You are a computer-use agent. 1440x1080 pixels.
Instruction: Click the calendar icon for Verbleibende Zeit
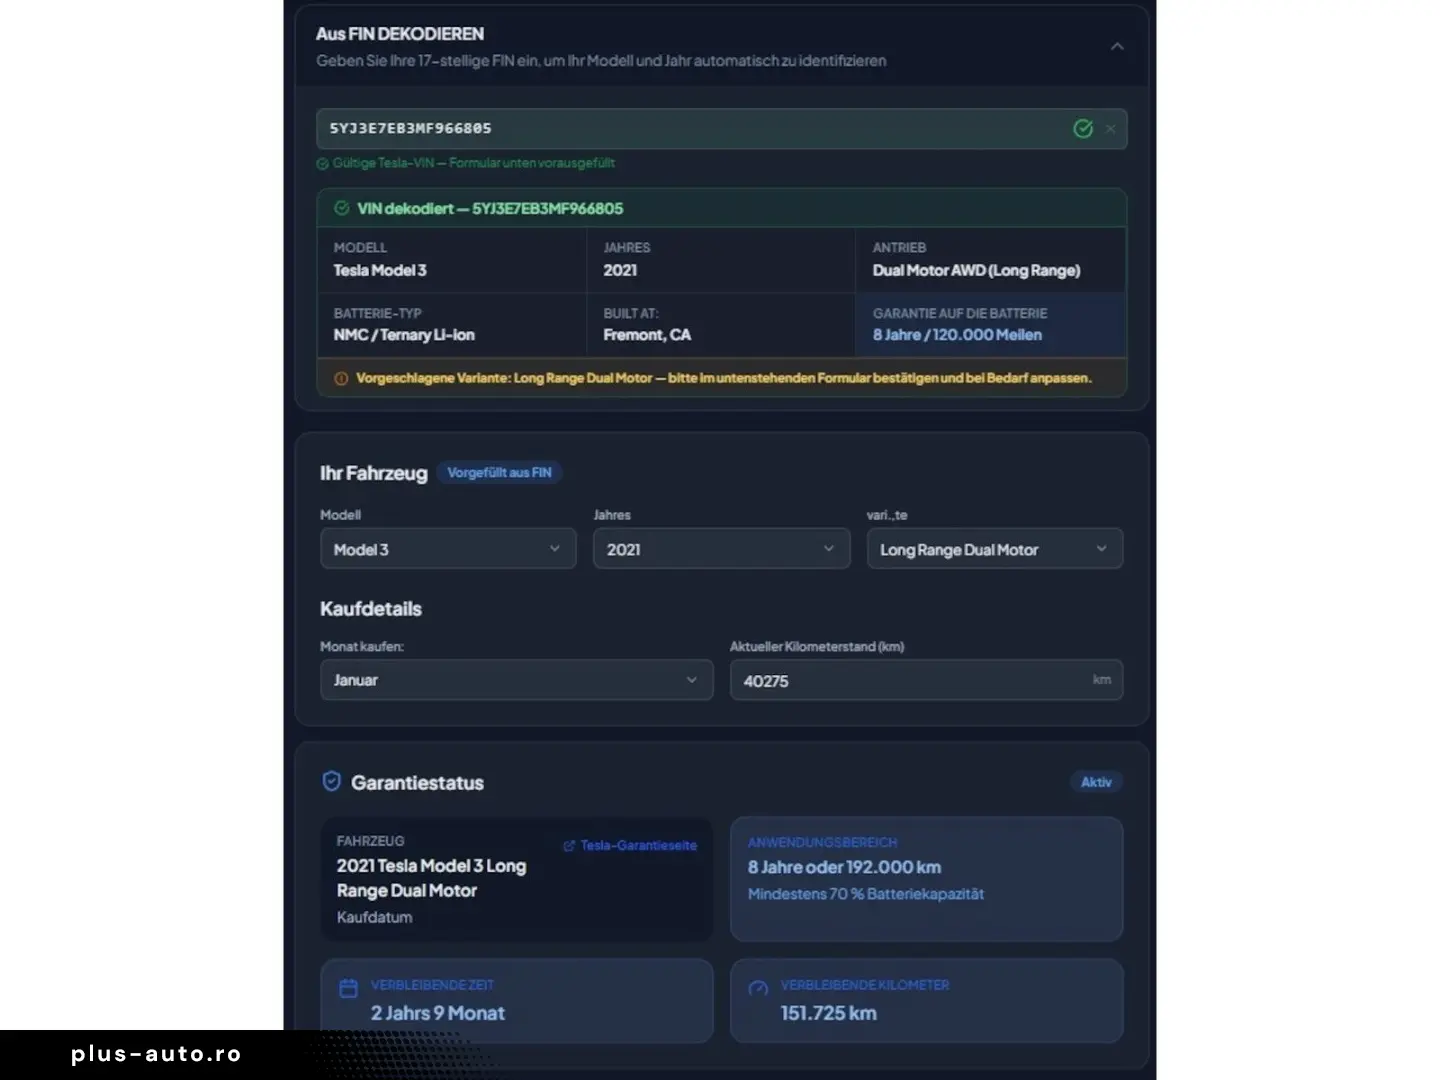pos(348,989)
